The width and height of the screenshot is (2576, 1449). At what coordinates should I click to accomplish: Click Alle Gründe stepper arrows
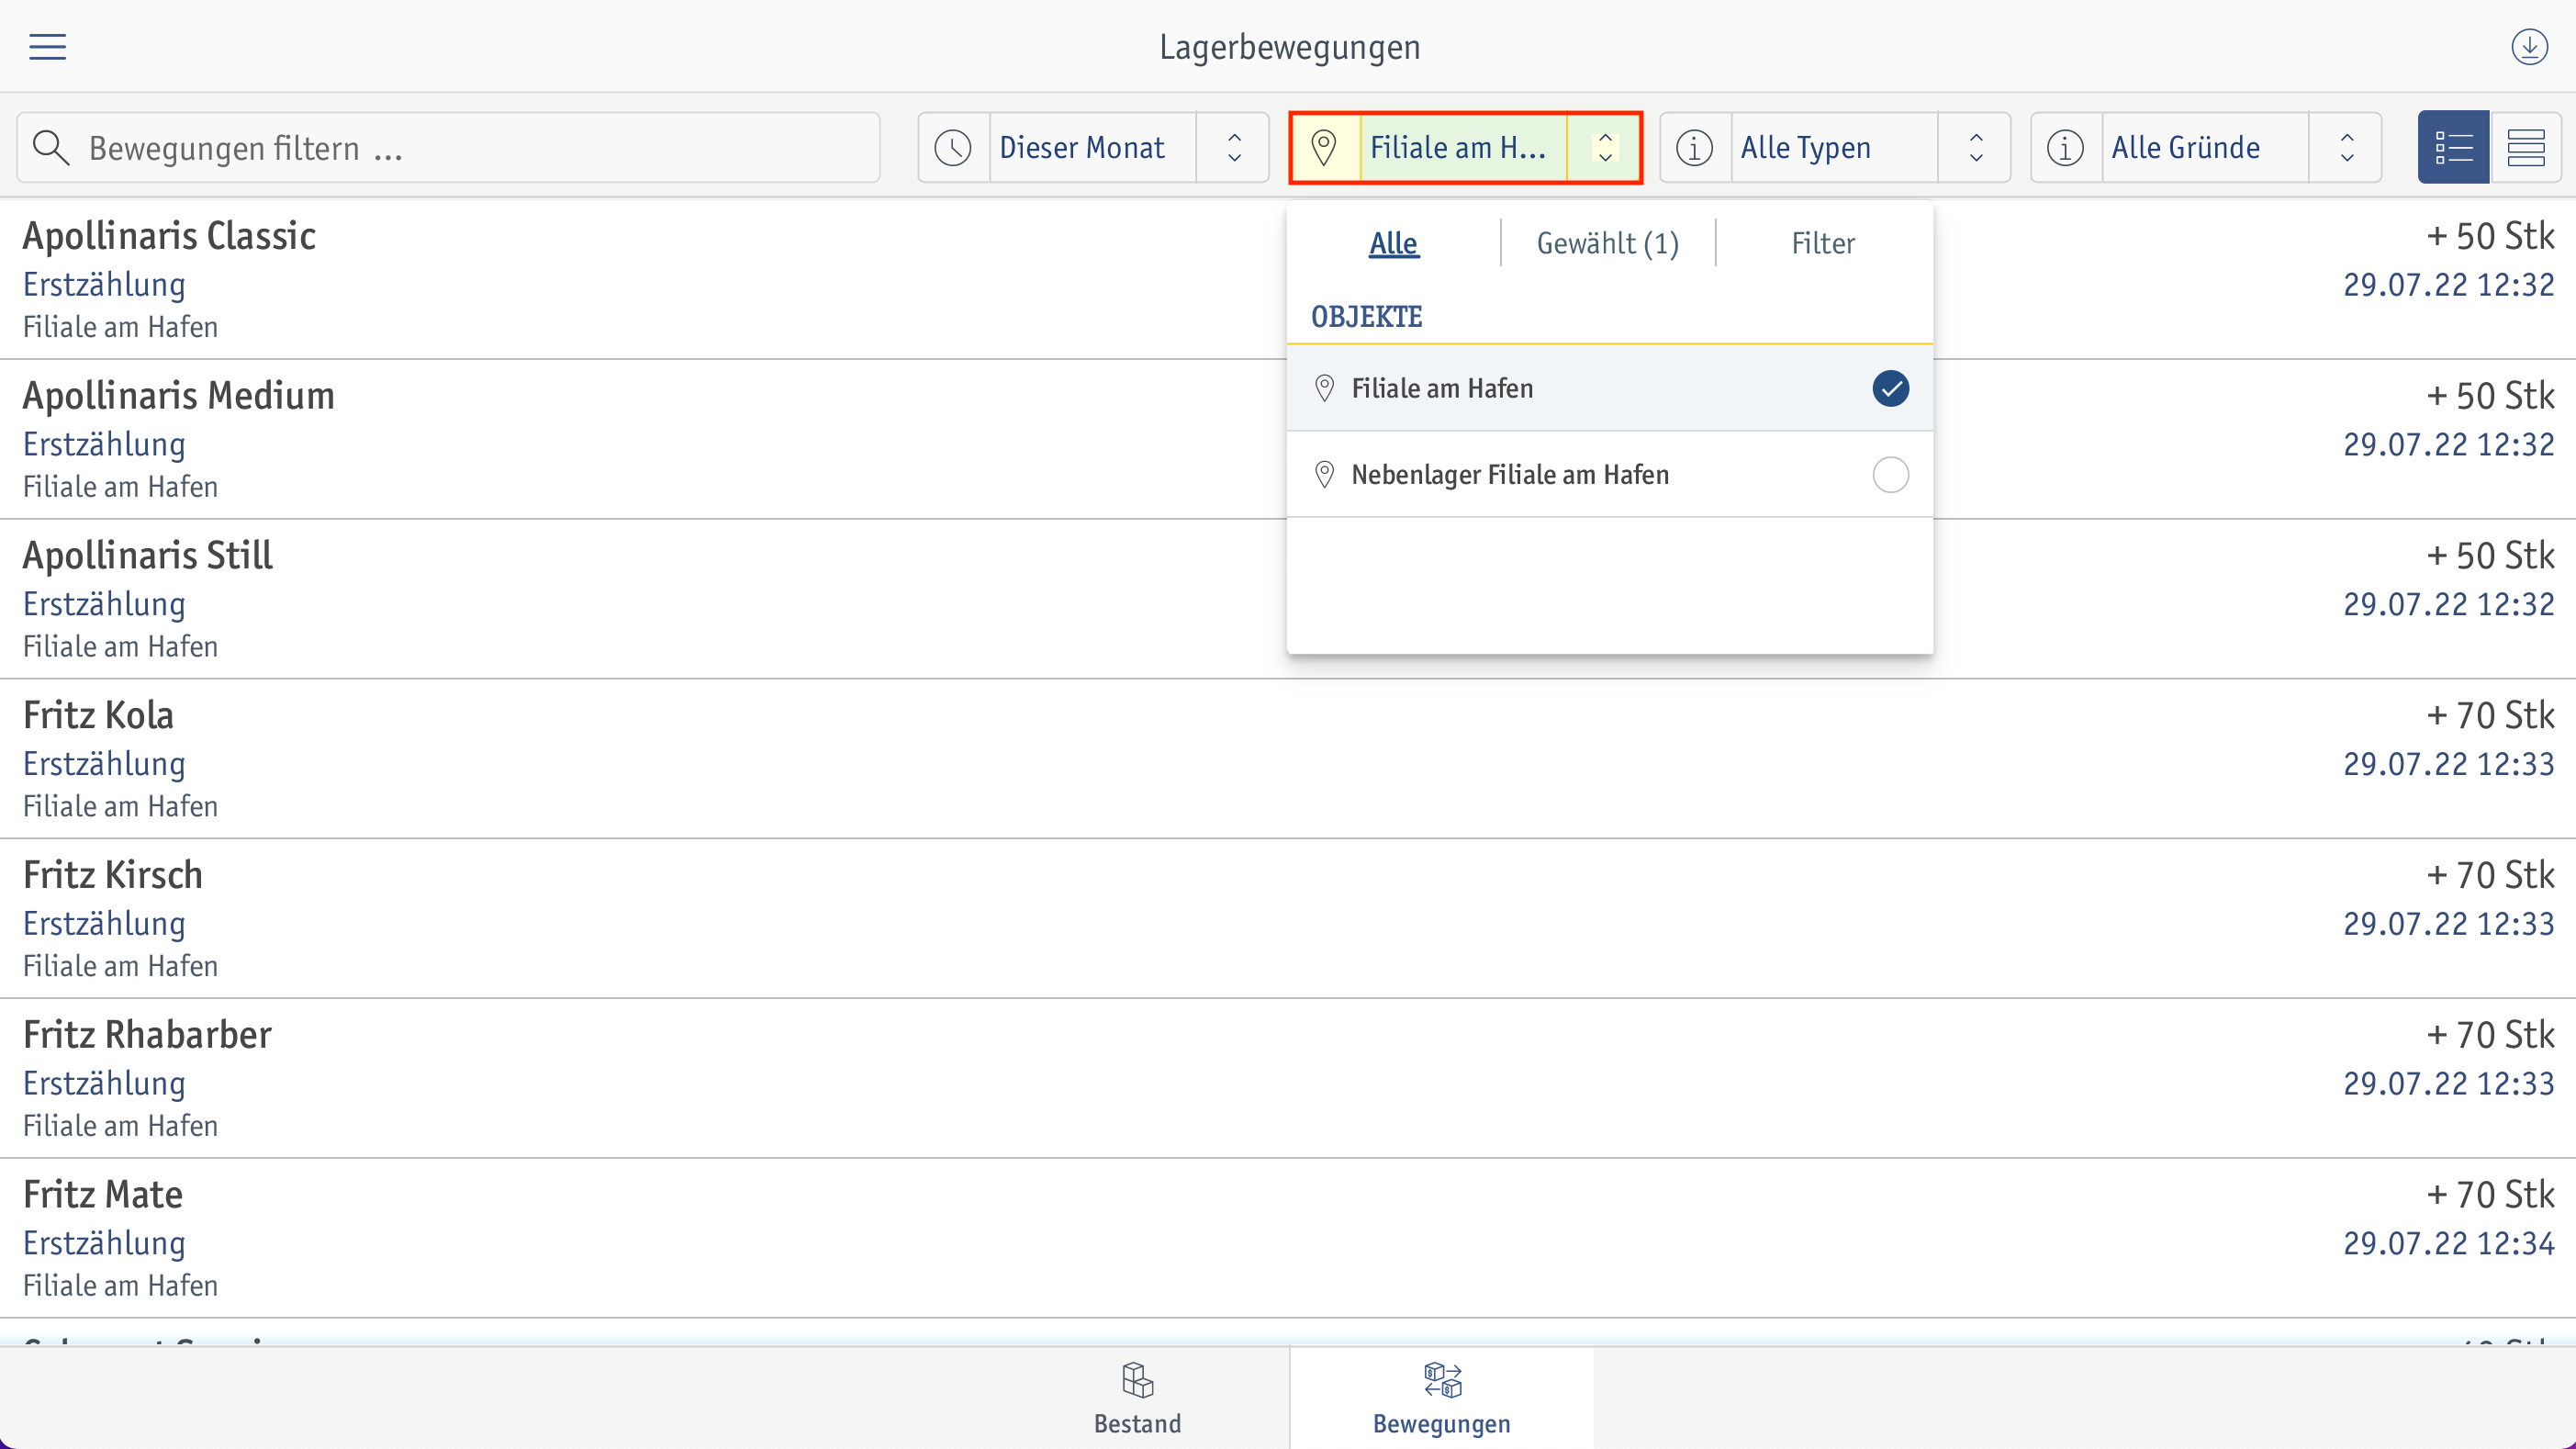pyautogui.click(x=2347, y=147)
